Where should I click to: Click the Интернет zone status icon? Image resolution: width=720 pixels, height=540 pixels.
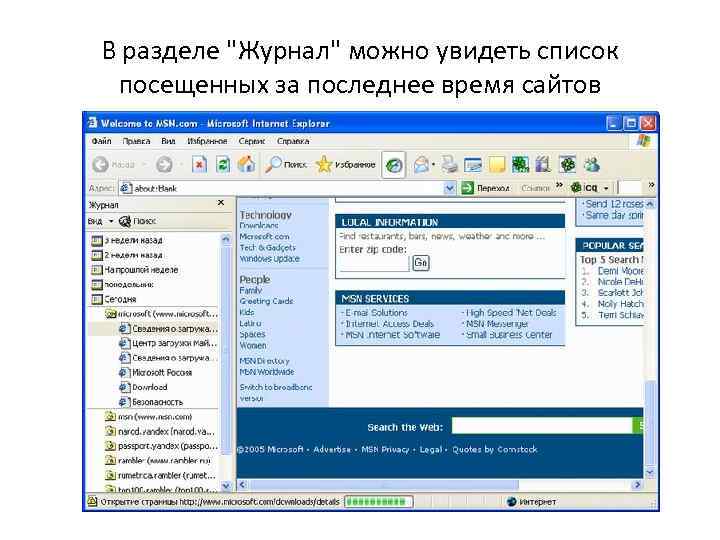click(512, 502)
